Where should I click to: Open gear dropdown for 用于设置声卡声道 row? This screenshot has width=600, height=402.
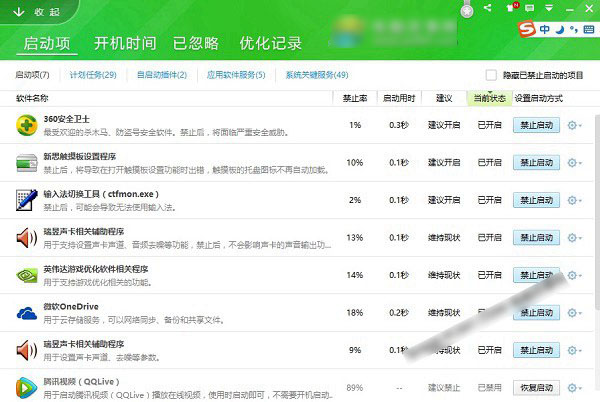click(x=575, y=350)
